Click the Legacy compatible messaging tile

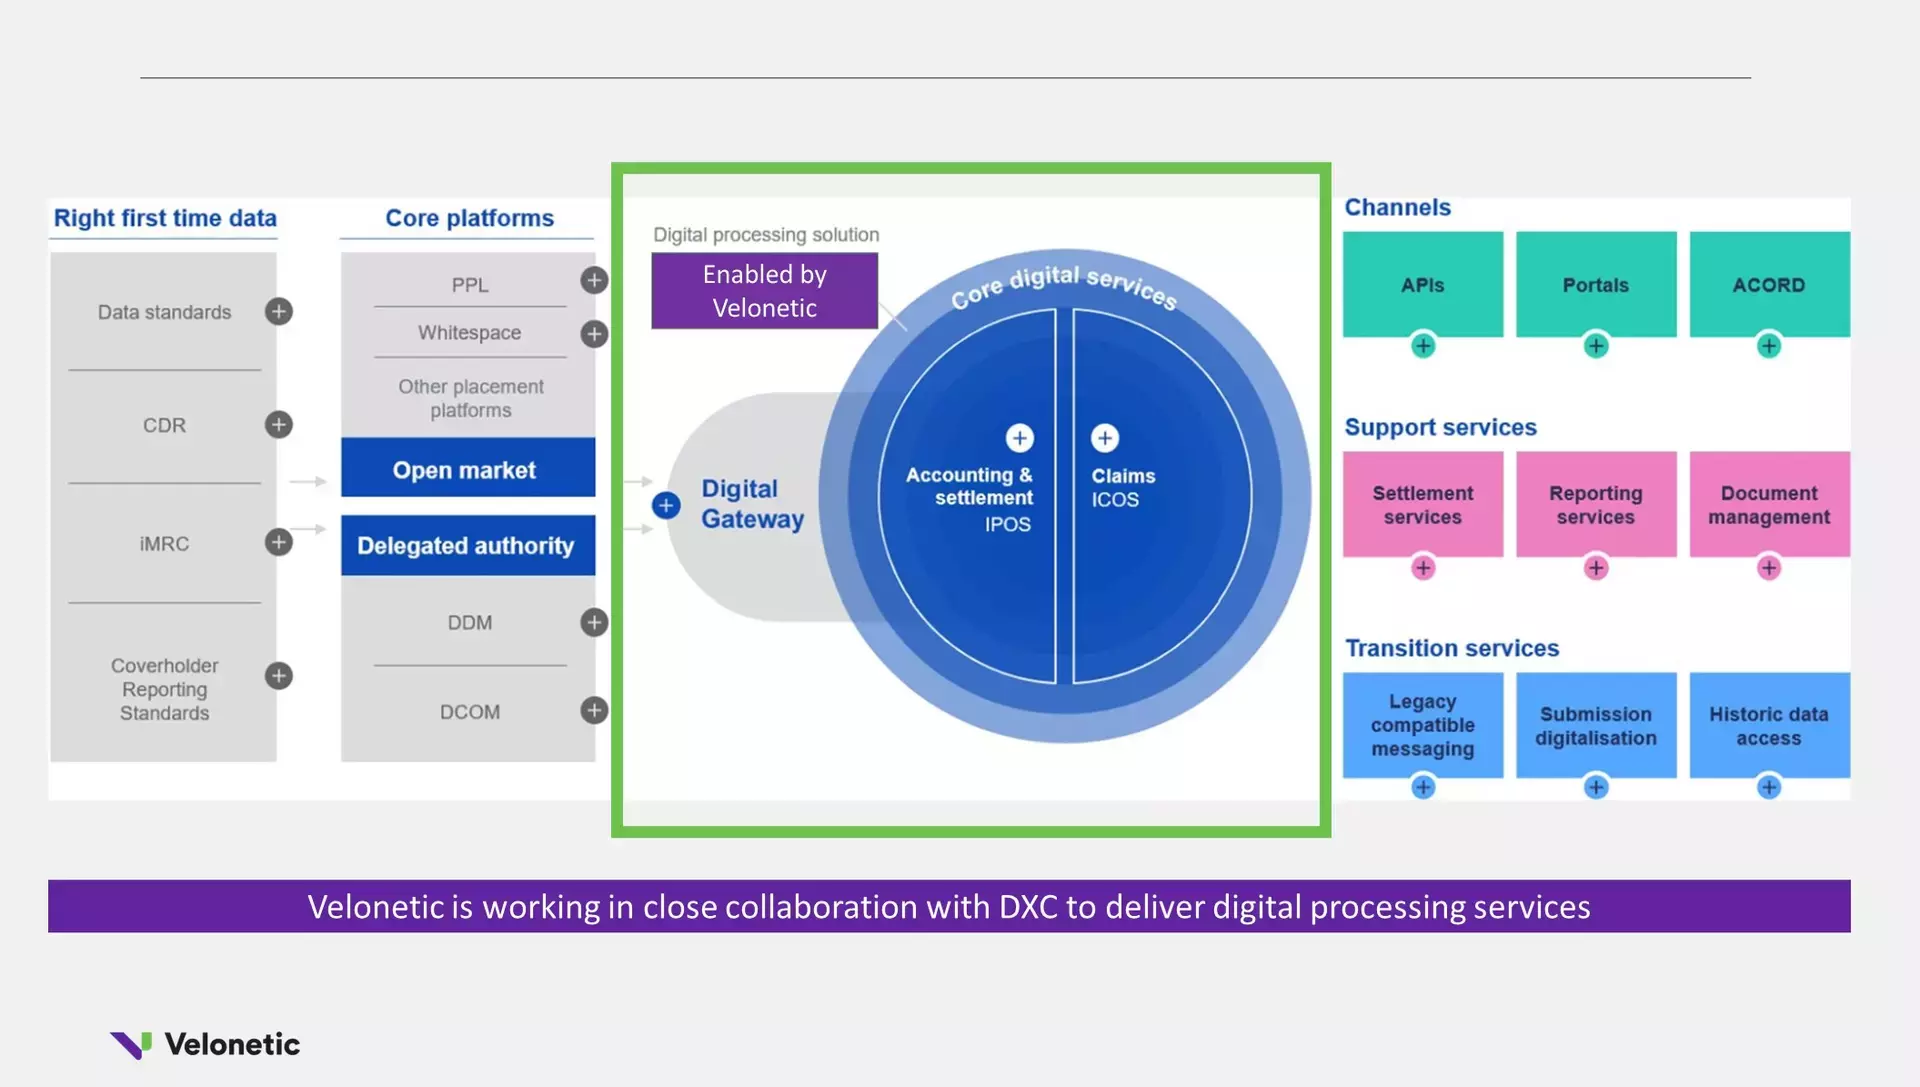(x=1422, y=725)
